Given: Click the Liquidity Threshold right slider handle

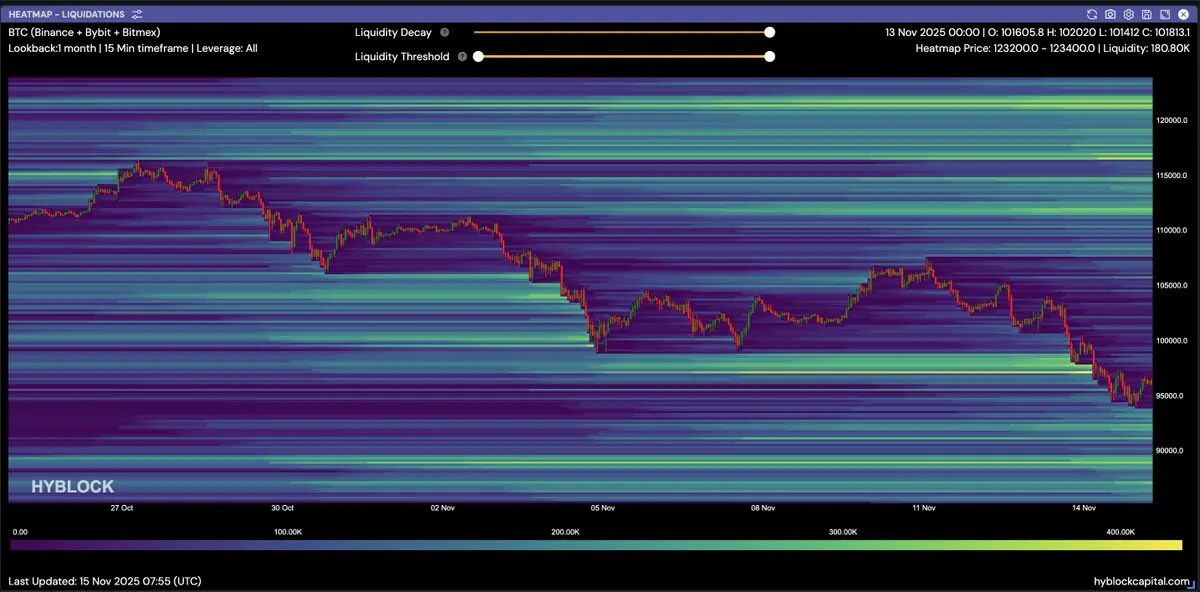Looking at the screenshot, I should (x=769, y=57).
